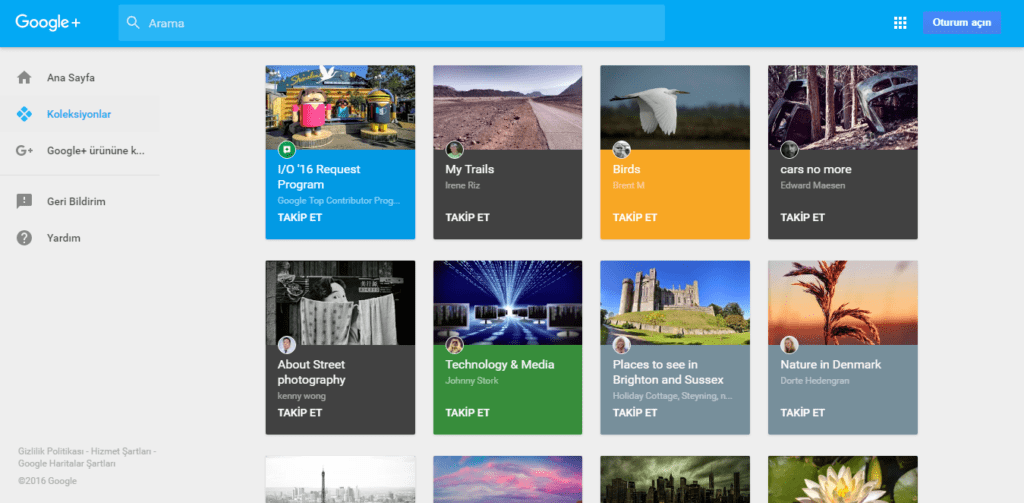Open blue monitors thumbnail of Technology & Media
1024x503 pixels.
click(x=507, y=302)
